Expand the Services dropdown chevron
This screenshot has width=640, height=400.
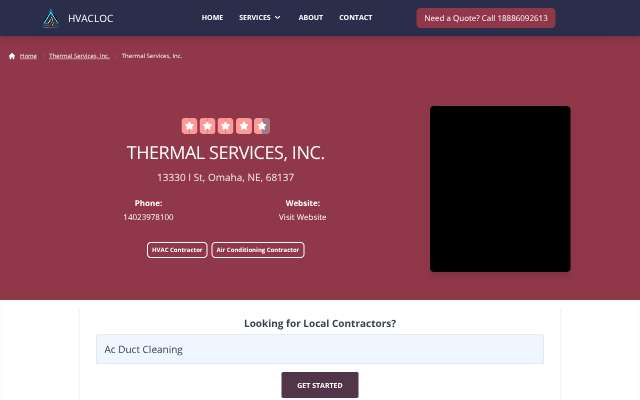tap(278, 18)
